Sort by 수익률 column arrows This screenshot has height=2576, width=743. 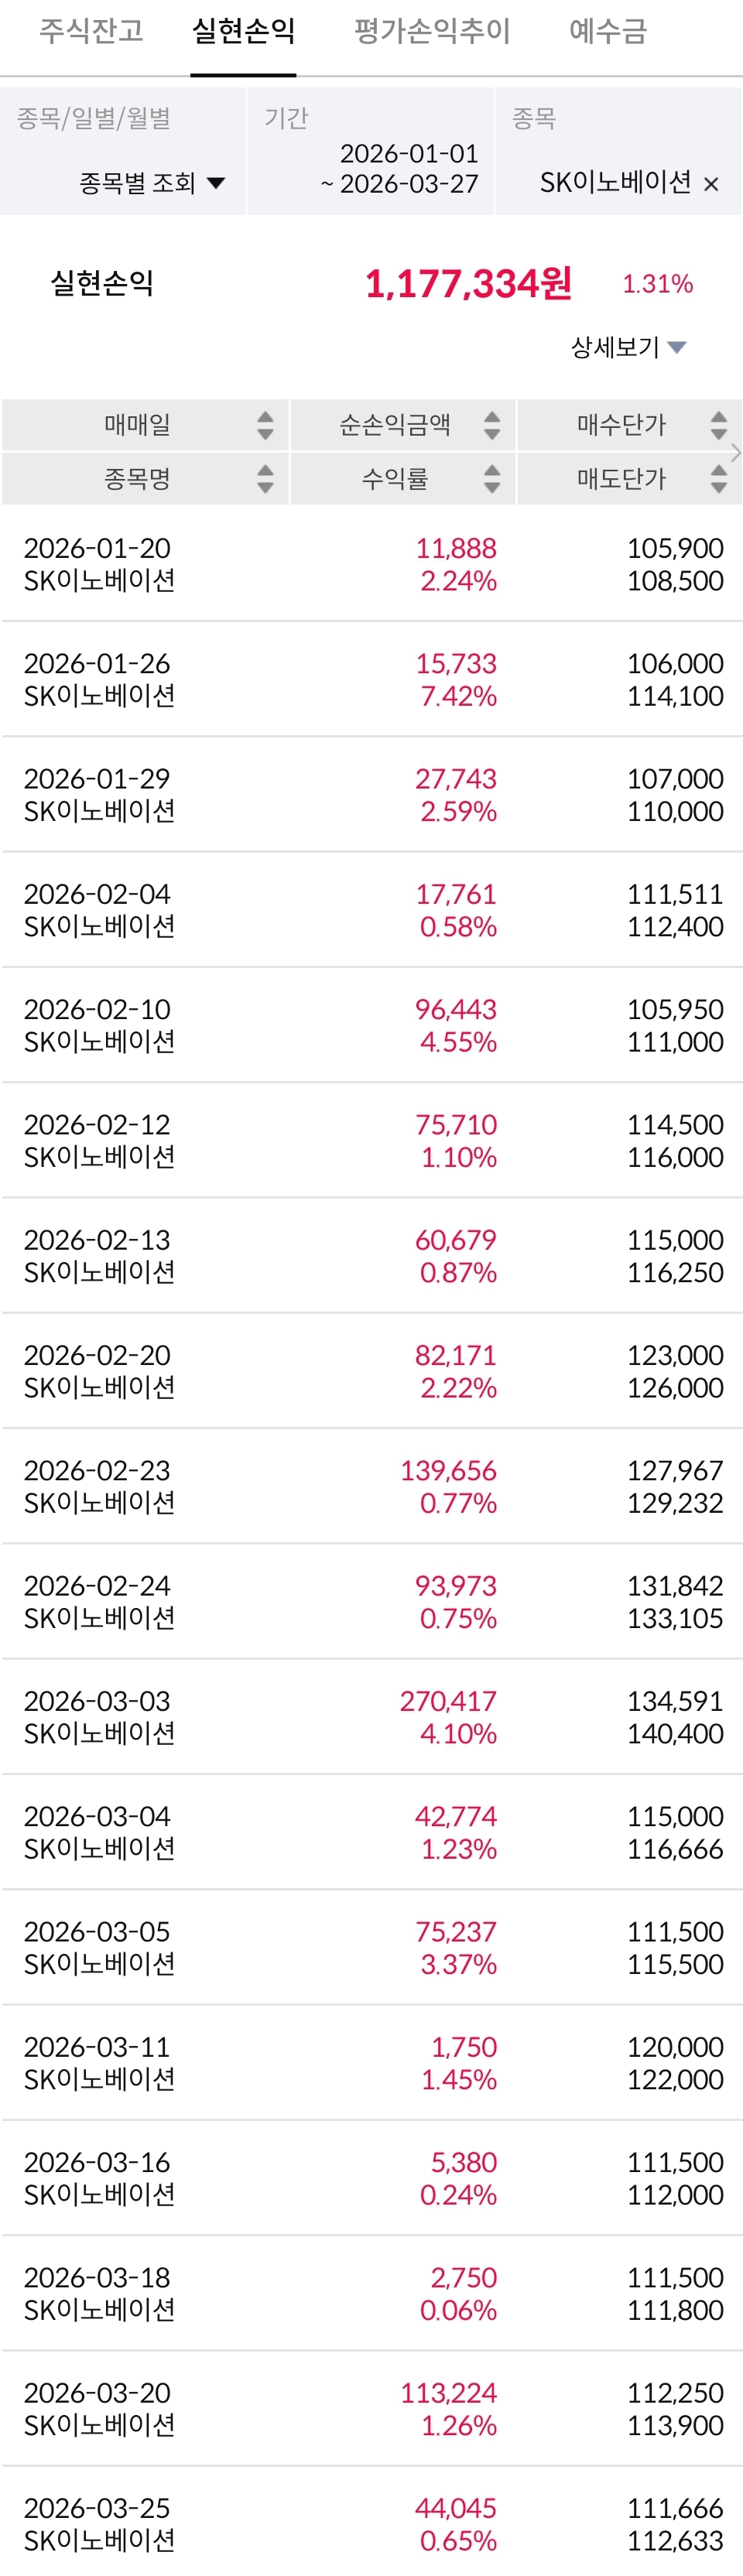tap(491, 479)
